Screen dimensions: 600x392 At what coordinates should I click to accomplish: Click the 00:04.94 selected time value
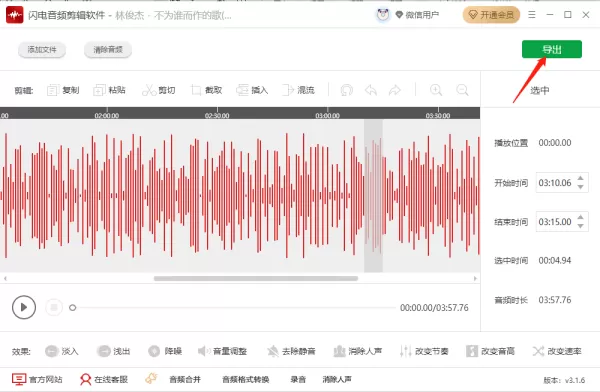tap(555, 261)
